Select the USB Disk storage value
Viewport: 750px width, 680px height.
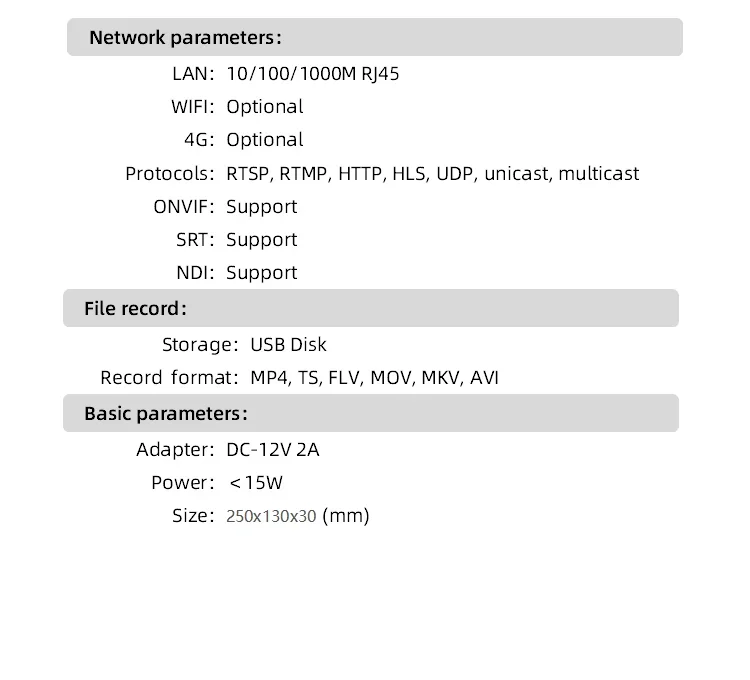click(288, 345)
